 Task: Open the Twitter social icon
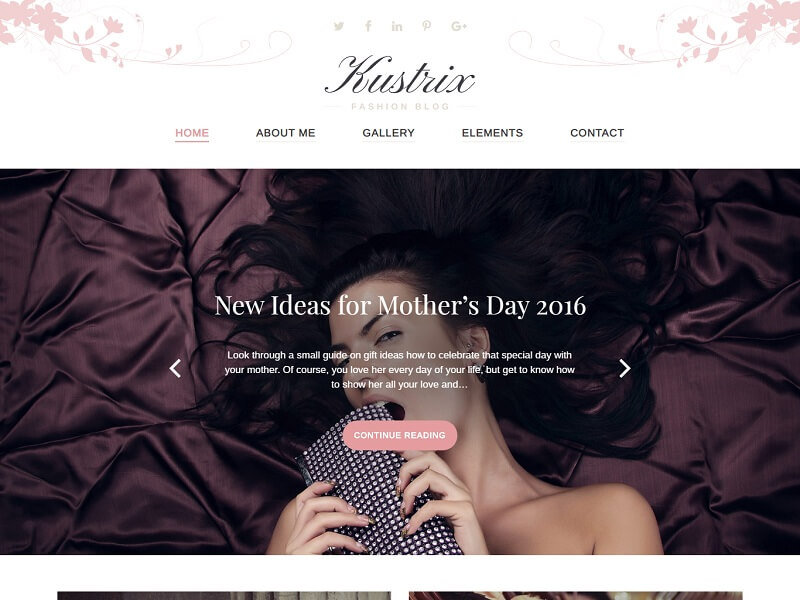coord(339,26)
